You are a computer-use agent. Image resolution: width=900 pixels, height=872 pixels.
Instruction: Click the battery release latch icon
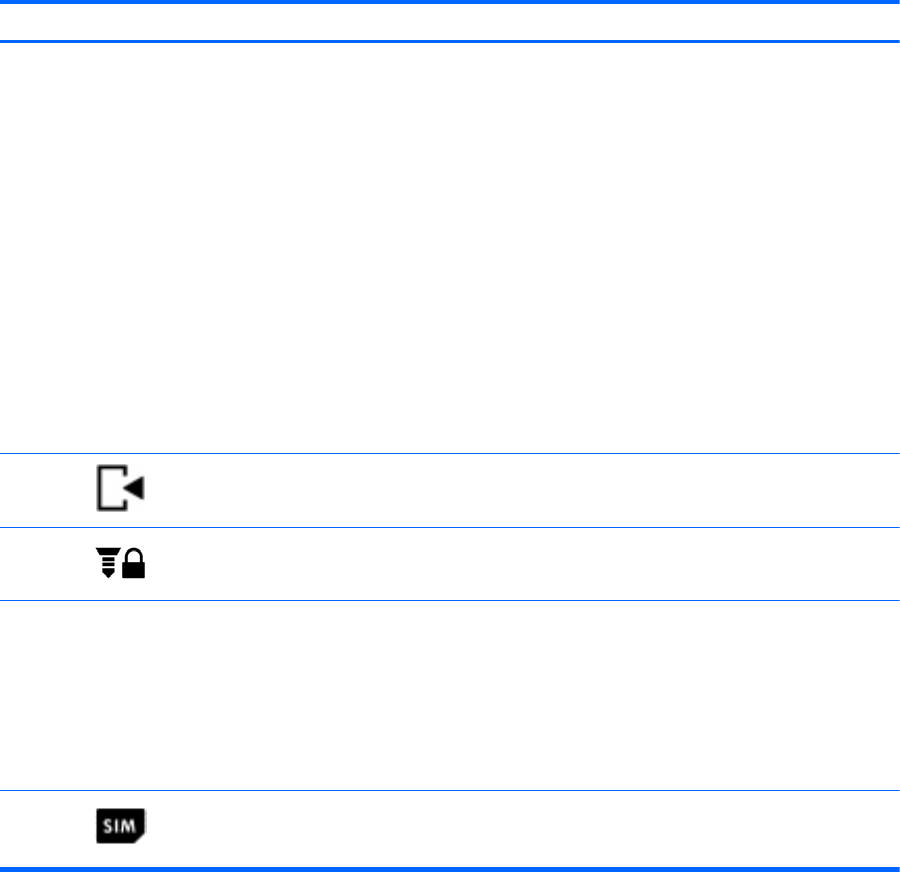pyautogui.click(x=120, y=489)
